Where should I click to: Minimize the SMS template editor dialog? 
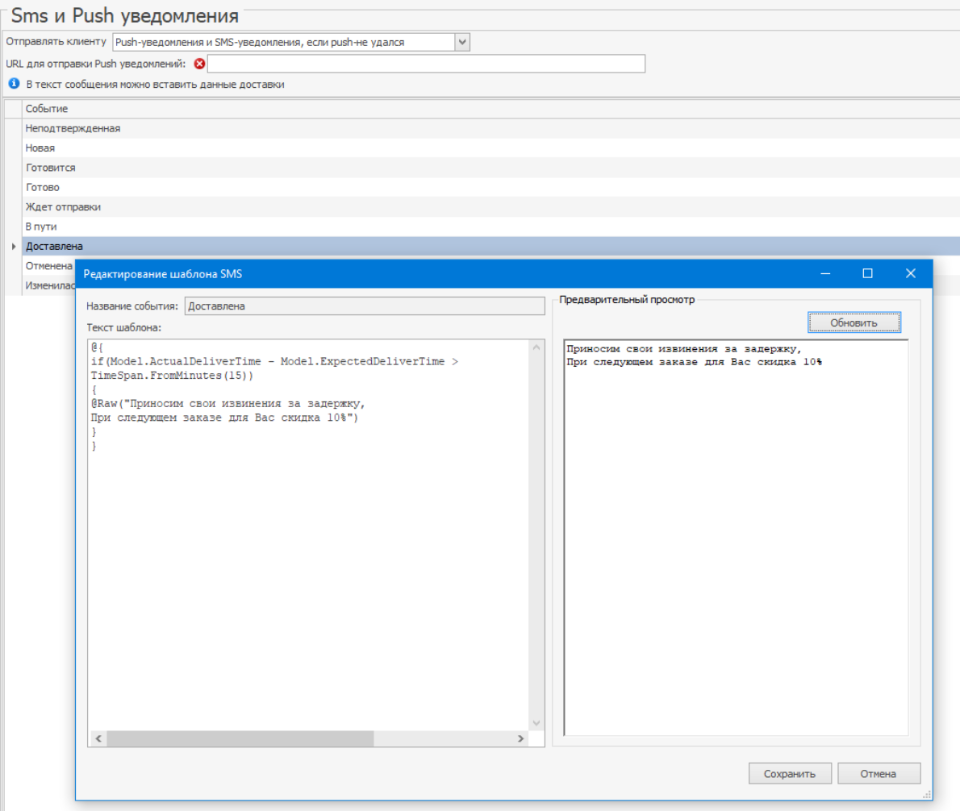[x=825, y=273]
